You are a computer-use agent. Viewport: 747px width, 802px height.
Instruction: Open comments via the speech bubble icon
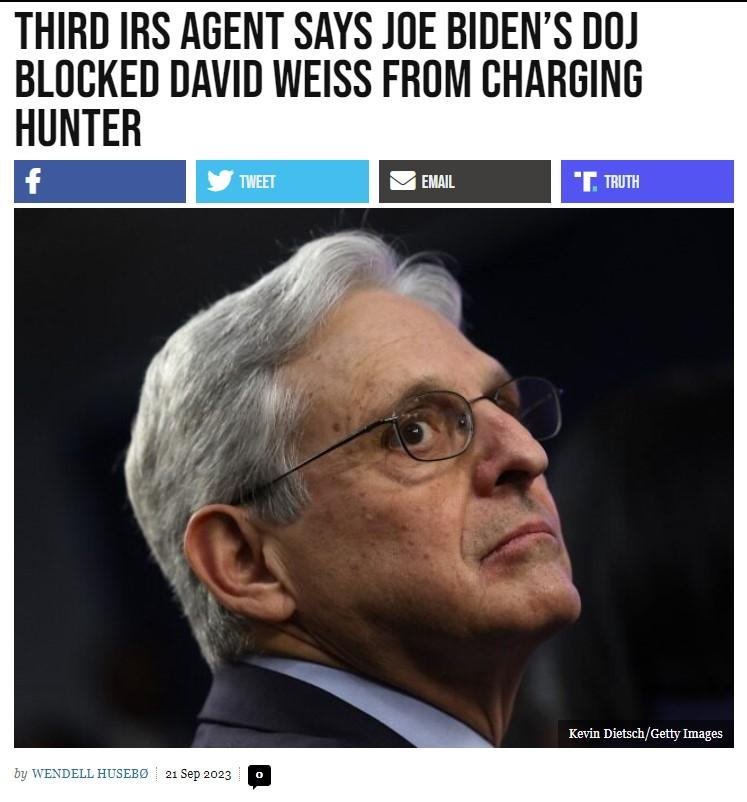click(259, 776)
